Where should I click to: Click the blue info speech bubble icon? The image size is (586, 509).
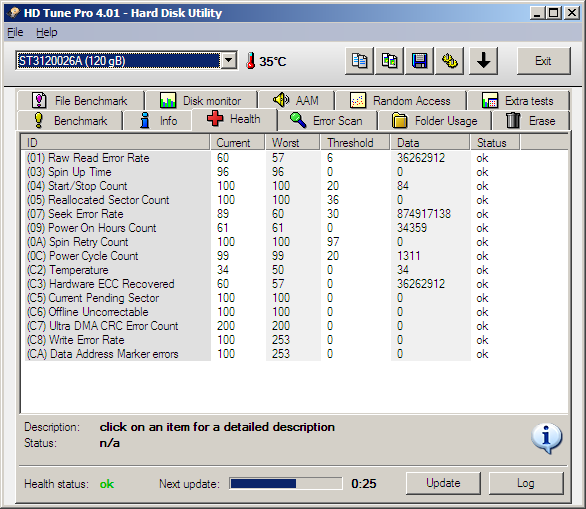click(x=546, y=438)
